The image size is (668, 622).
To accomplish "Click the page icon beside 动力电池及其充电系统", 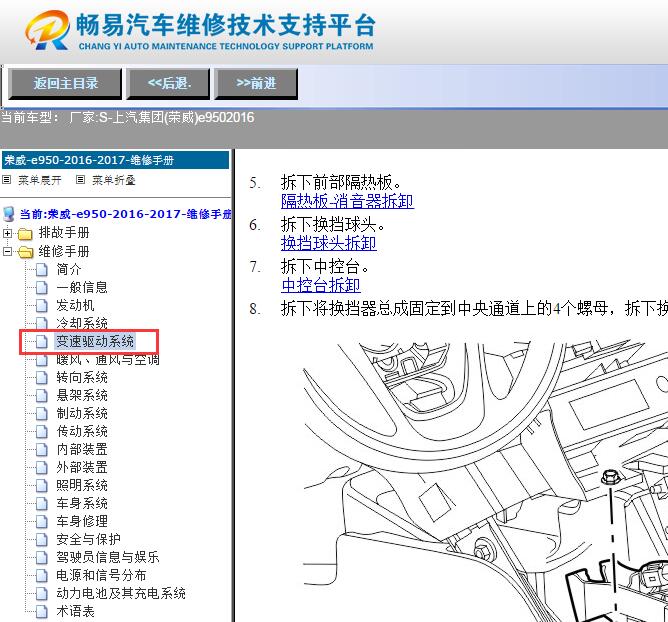I will [x=41, y=593].
